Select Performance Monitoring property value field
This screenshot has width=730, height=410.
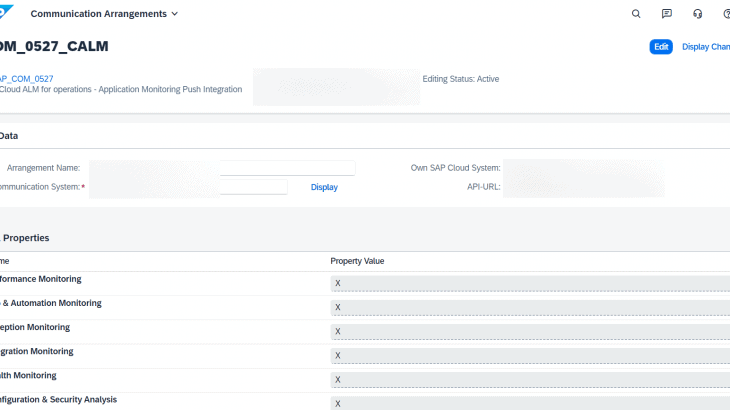tap(530, 283)
